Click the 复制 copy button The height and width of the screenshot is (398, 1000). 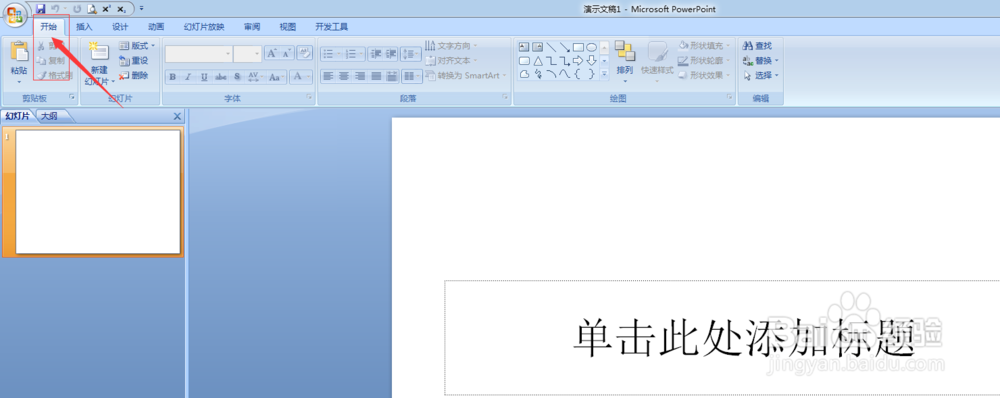(x=51, y=61)
